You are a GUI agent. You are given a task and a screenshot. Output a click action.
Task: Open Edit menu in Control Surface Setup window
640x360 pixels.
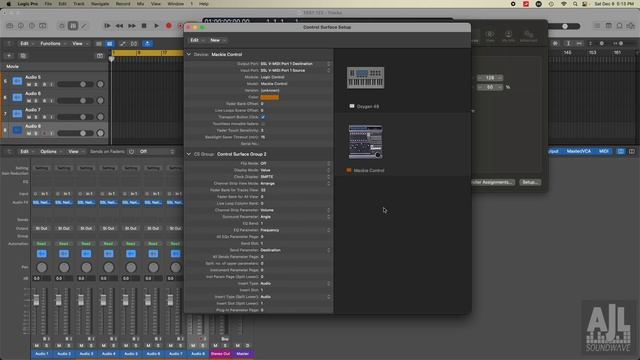(196, 40)
